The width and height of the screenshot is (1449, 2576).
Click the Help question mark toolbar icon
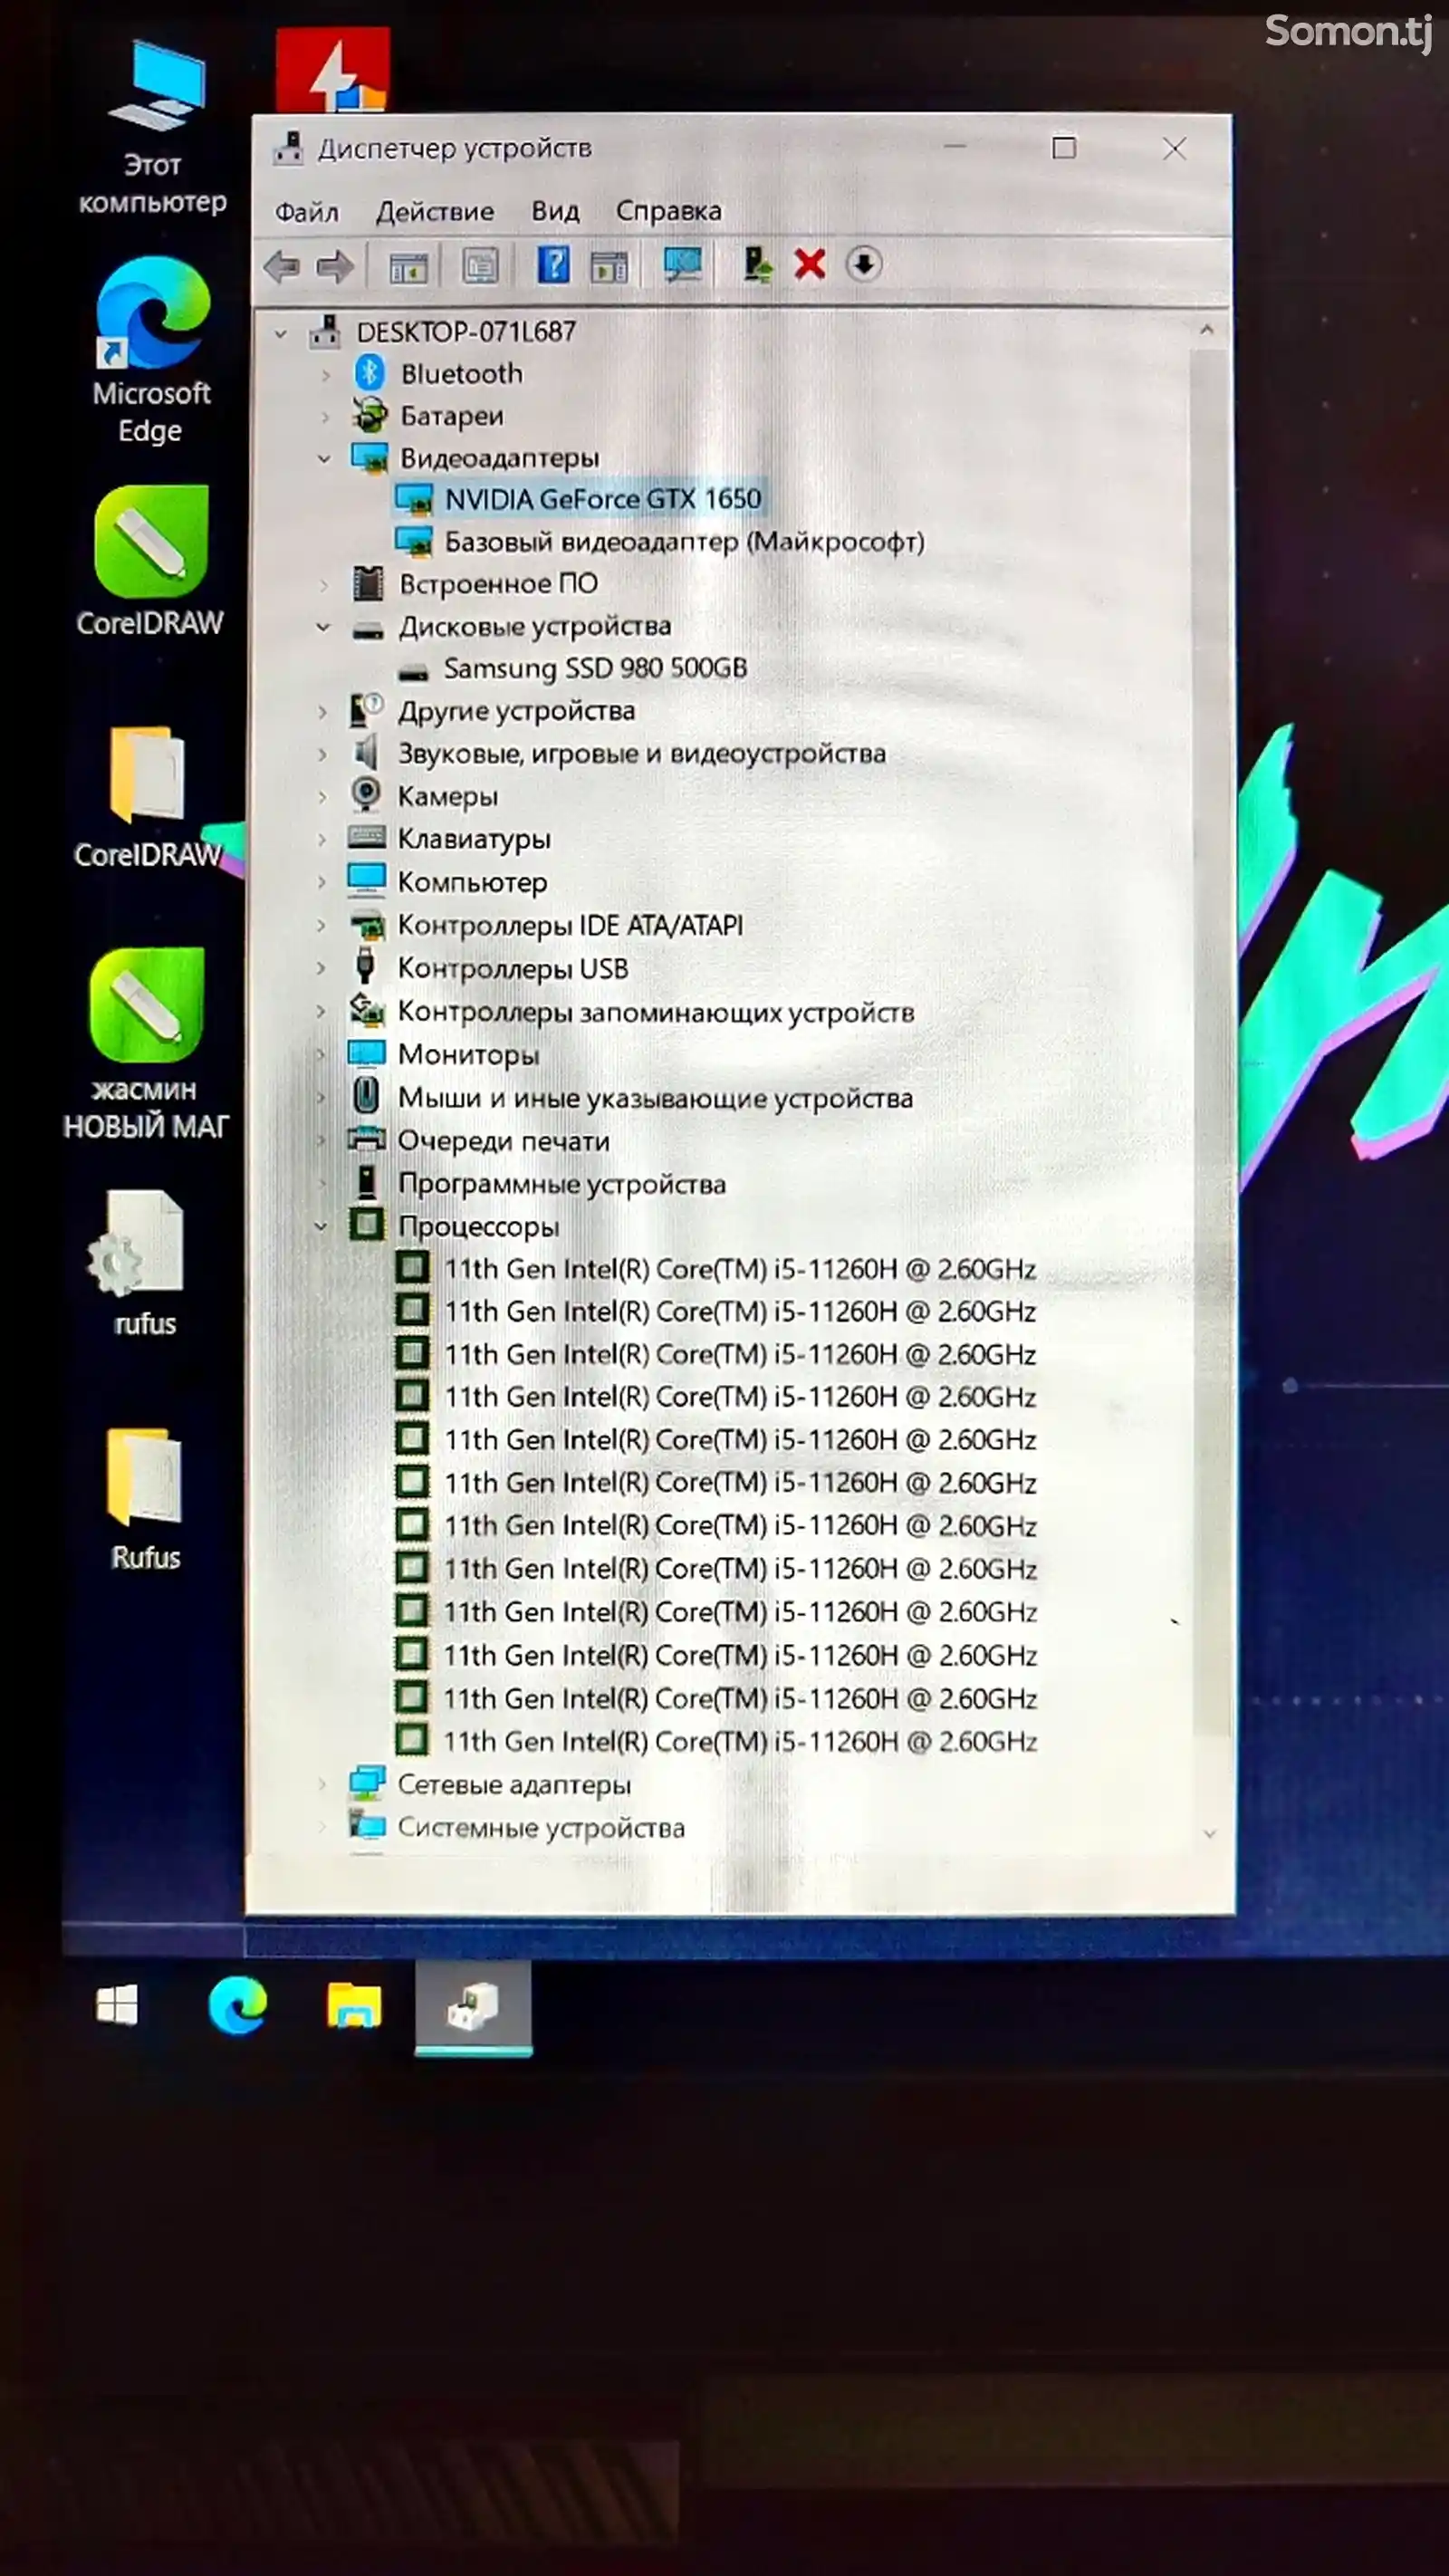pyautogui.click(x=553, y=265)
